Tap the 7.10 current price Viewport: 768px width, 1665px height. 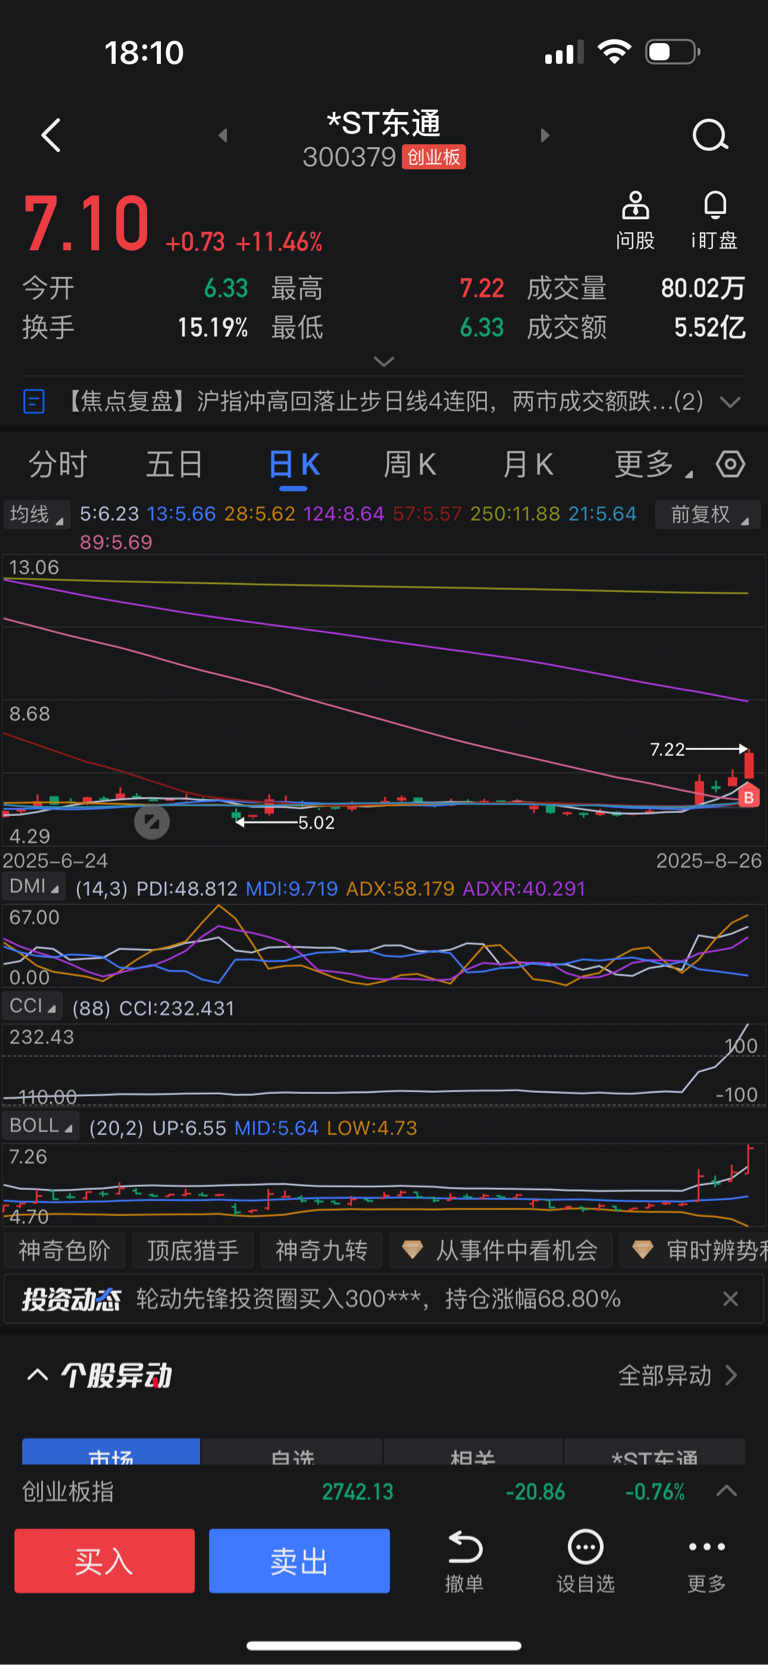tap(86, 223)
